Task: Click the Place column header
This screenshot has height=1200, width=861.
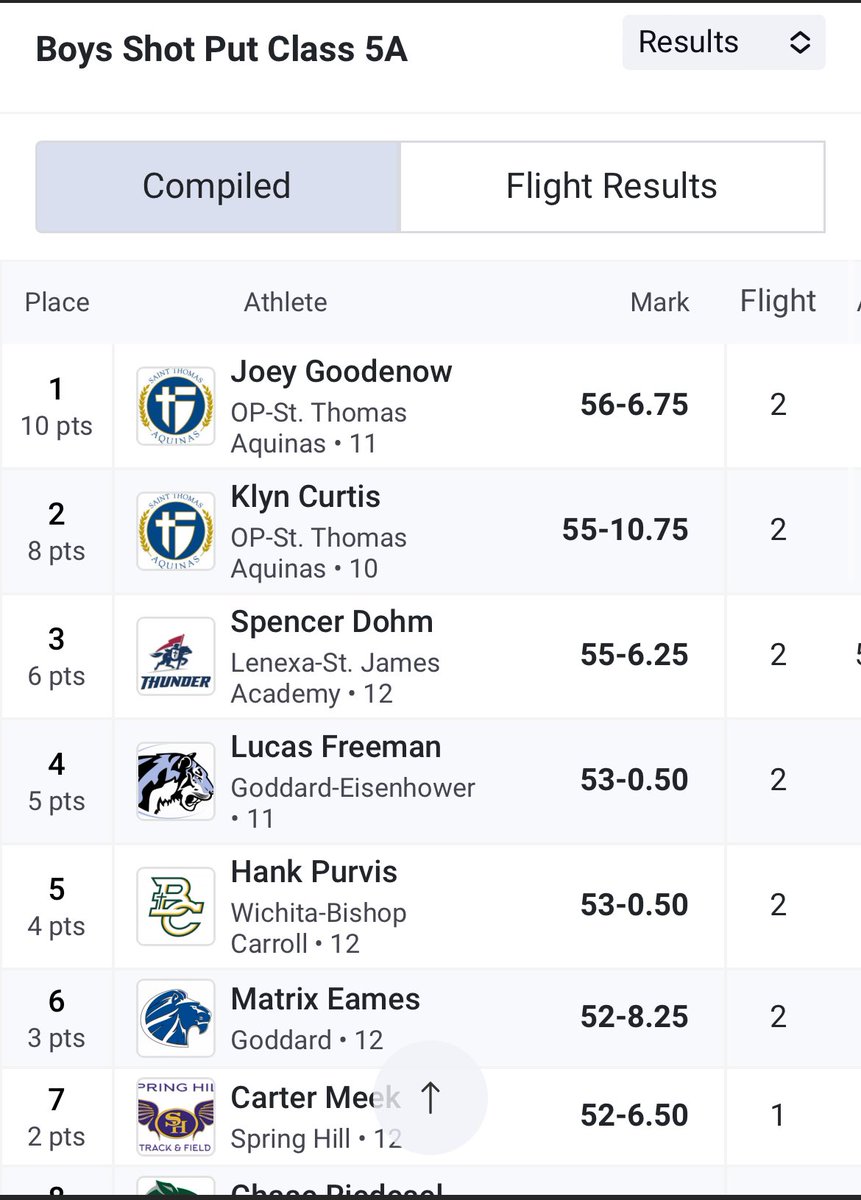Action: pyautogui.click(x=57, y=302)
